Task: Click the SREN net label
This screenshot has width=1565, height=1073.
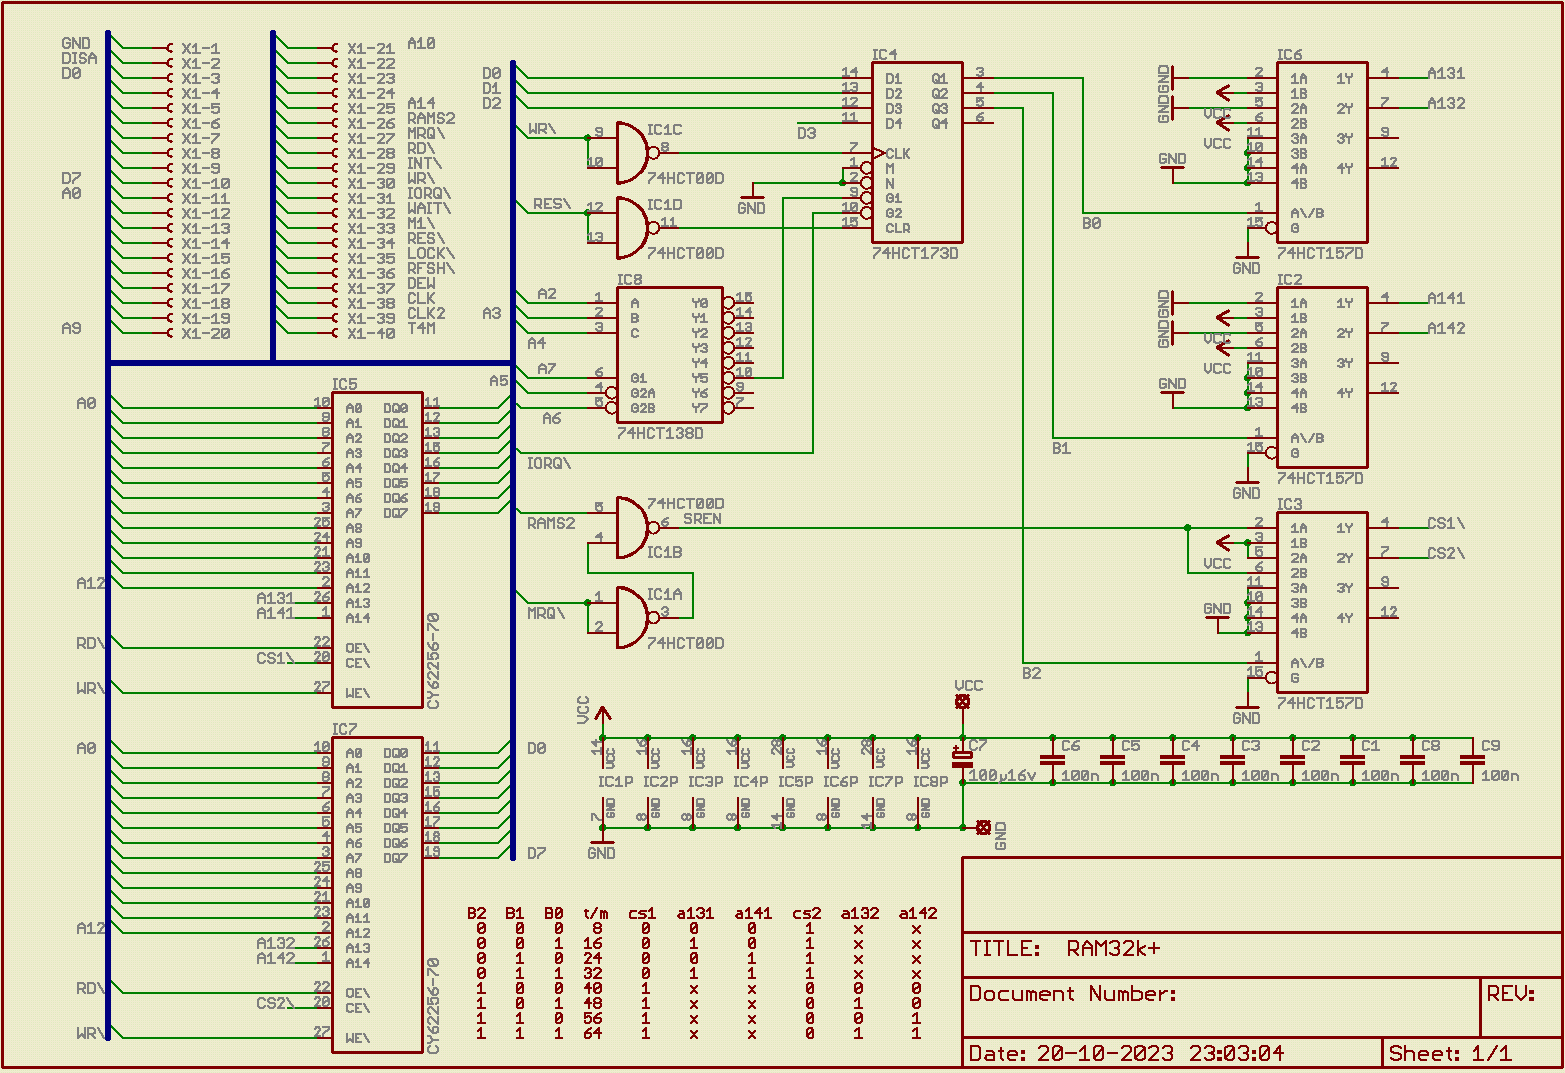Action: 702,519
